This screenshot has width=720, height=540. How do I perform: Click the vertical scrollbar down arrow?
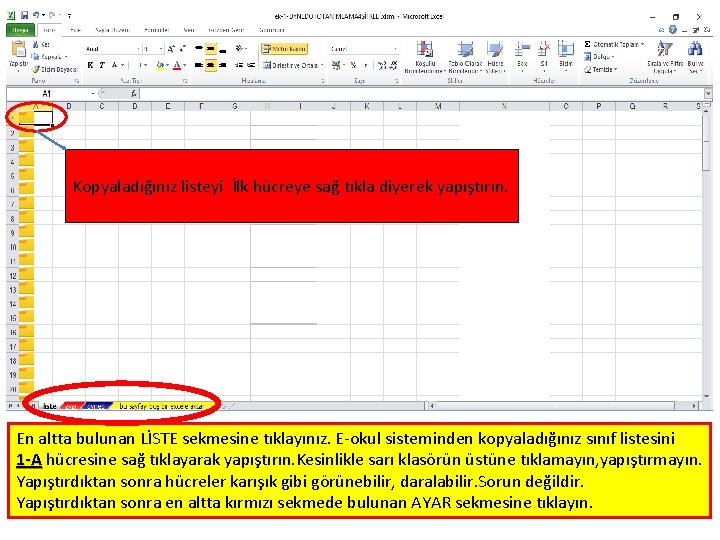(706, 396)
